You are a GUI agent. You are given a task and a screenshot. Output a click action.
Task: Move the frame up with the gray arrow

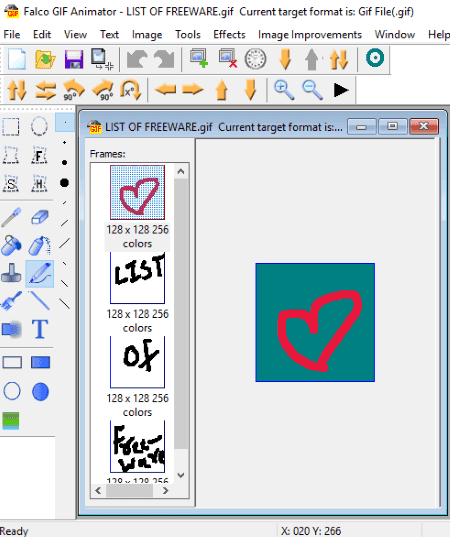(x=311, y=59)
